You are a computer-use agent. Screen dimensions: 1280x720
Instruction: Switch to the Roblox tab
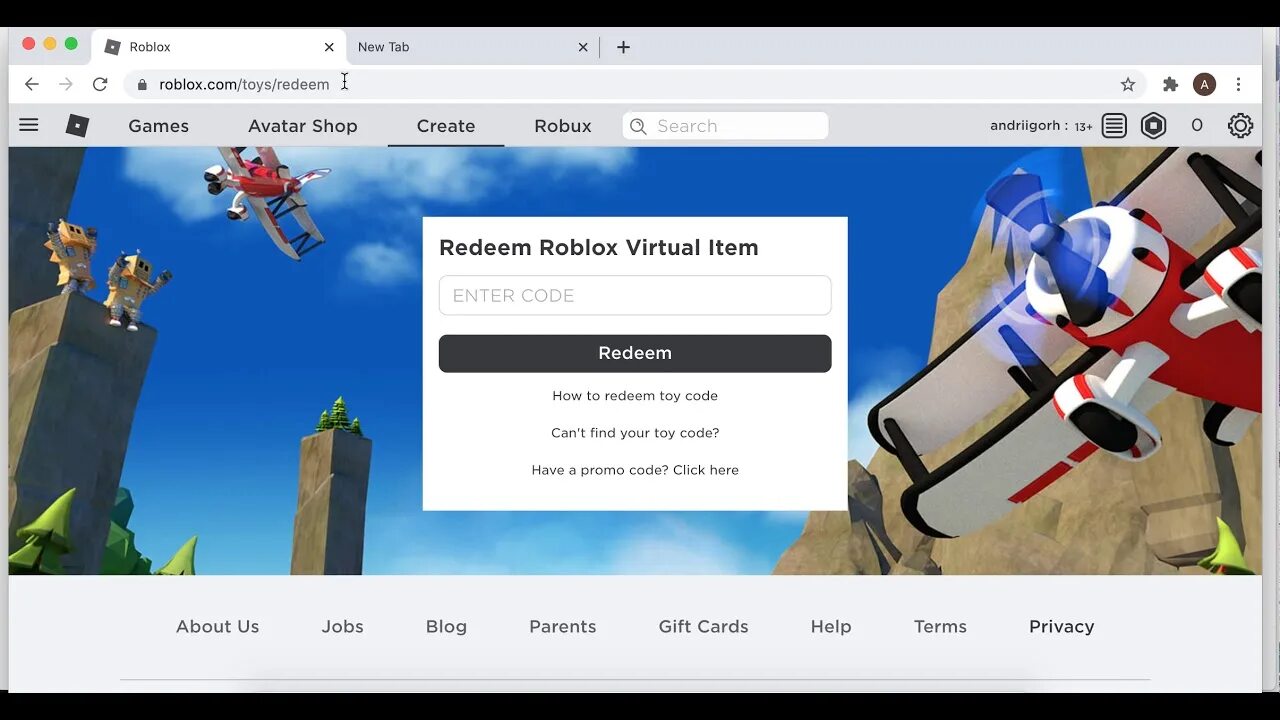pyautogui.click(x=219, y=47)
